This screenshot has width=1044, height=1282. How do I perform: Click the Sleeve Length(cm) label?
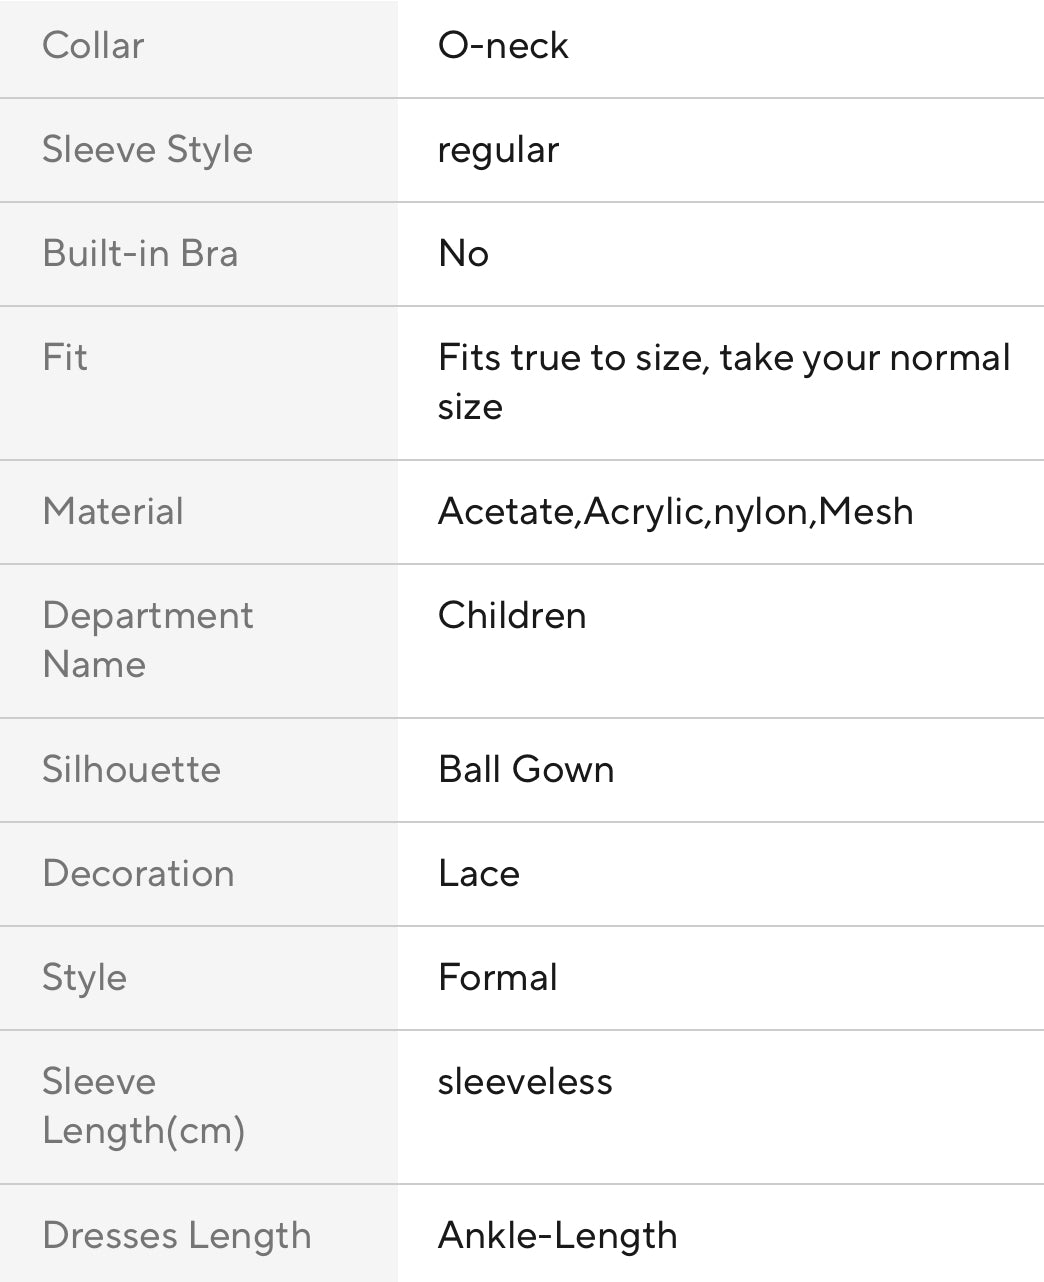143,1106
